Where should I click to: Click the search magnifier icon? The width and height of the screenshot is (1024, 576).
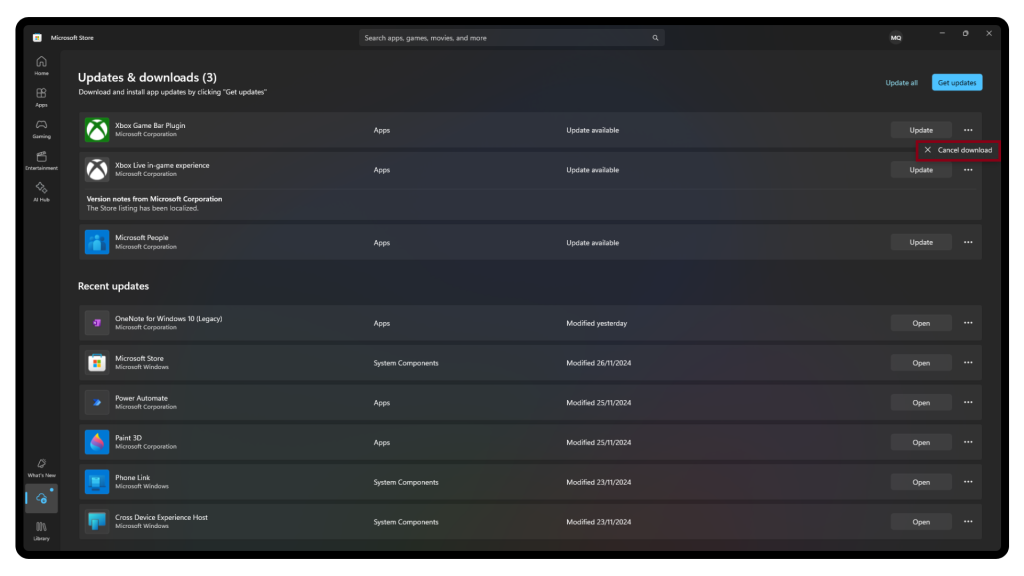coord(655,38)
